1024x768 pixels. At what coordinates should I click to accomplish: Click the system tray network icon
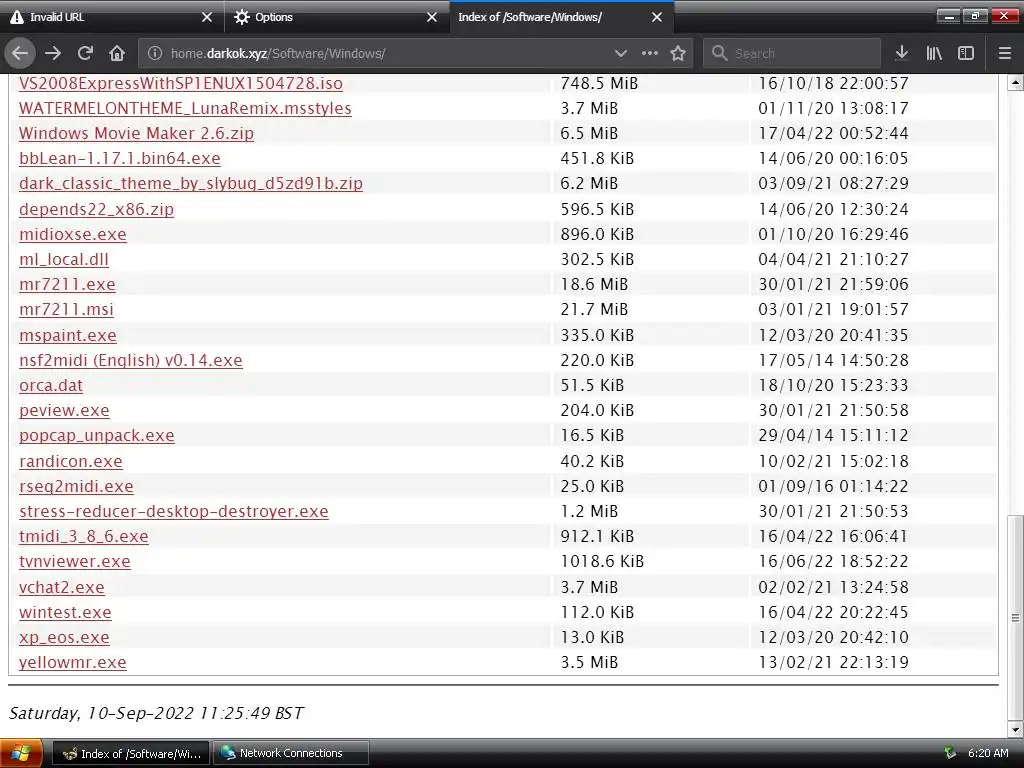coord(951,754)
